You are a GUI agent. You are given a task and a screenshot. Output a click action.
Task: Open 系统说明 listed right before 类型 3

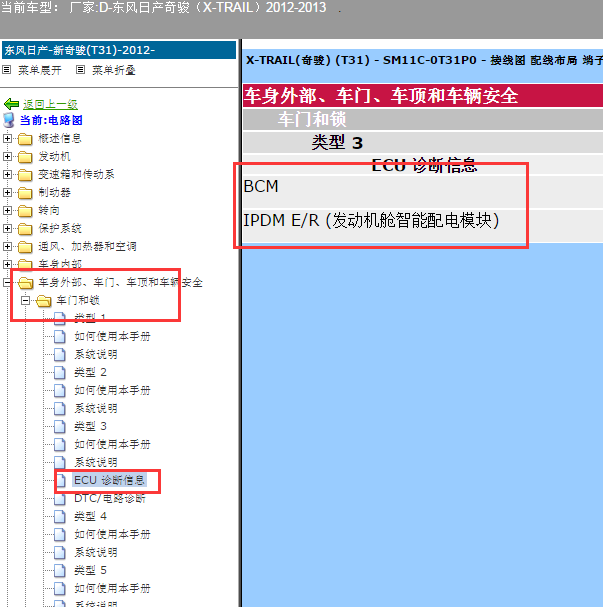[96, 408]
